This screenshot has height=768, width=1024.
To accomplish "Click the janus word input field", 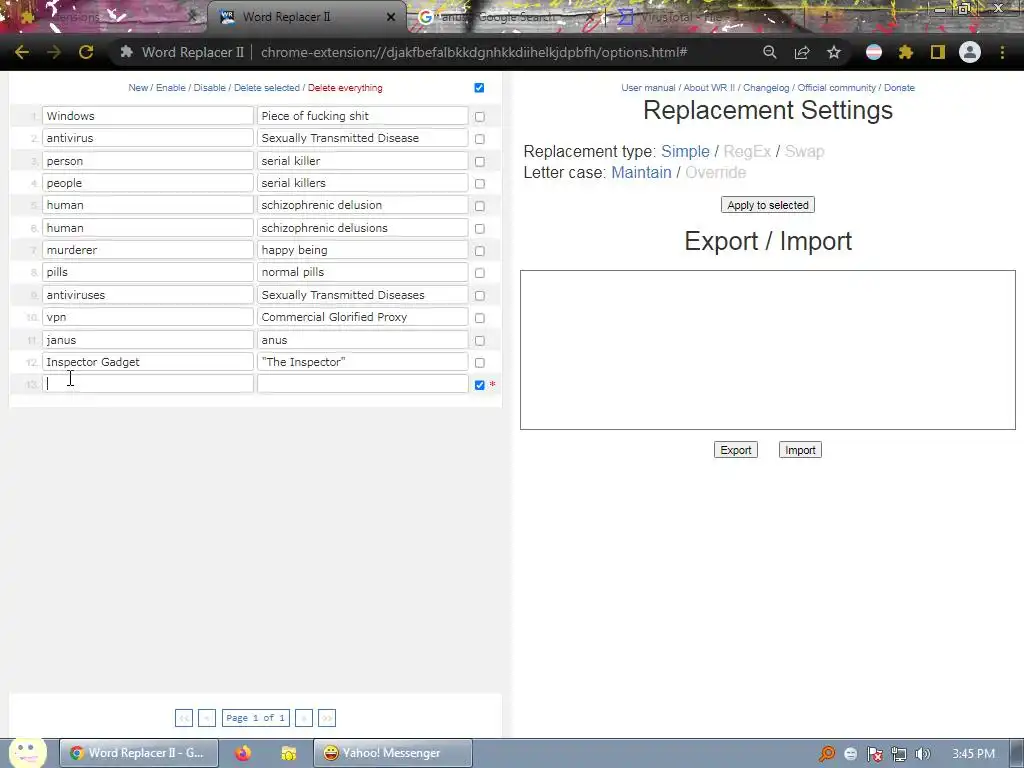I will [148, 340].
